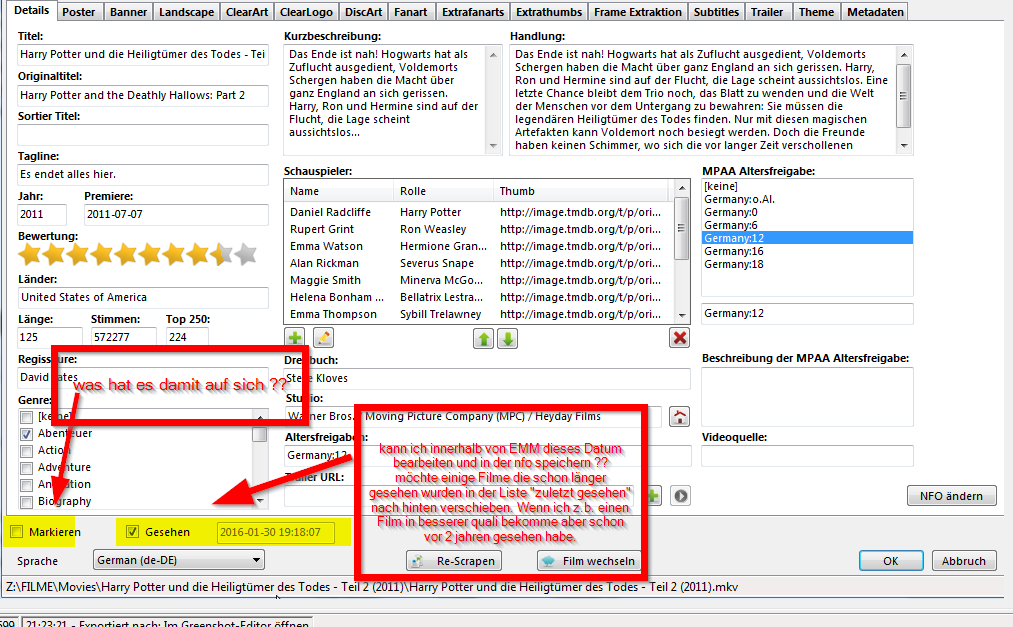The height and width of the screenshot is (627, 1013).
Task: Switch to the Fanart tab
Action: [x=410, y=12]
